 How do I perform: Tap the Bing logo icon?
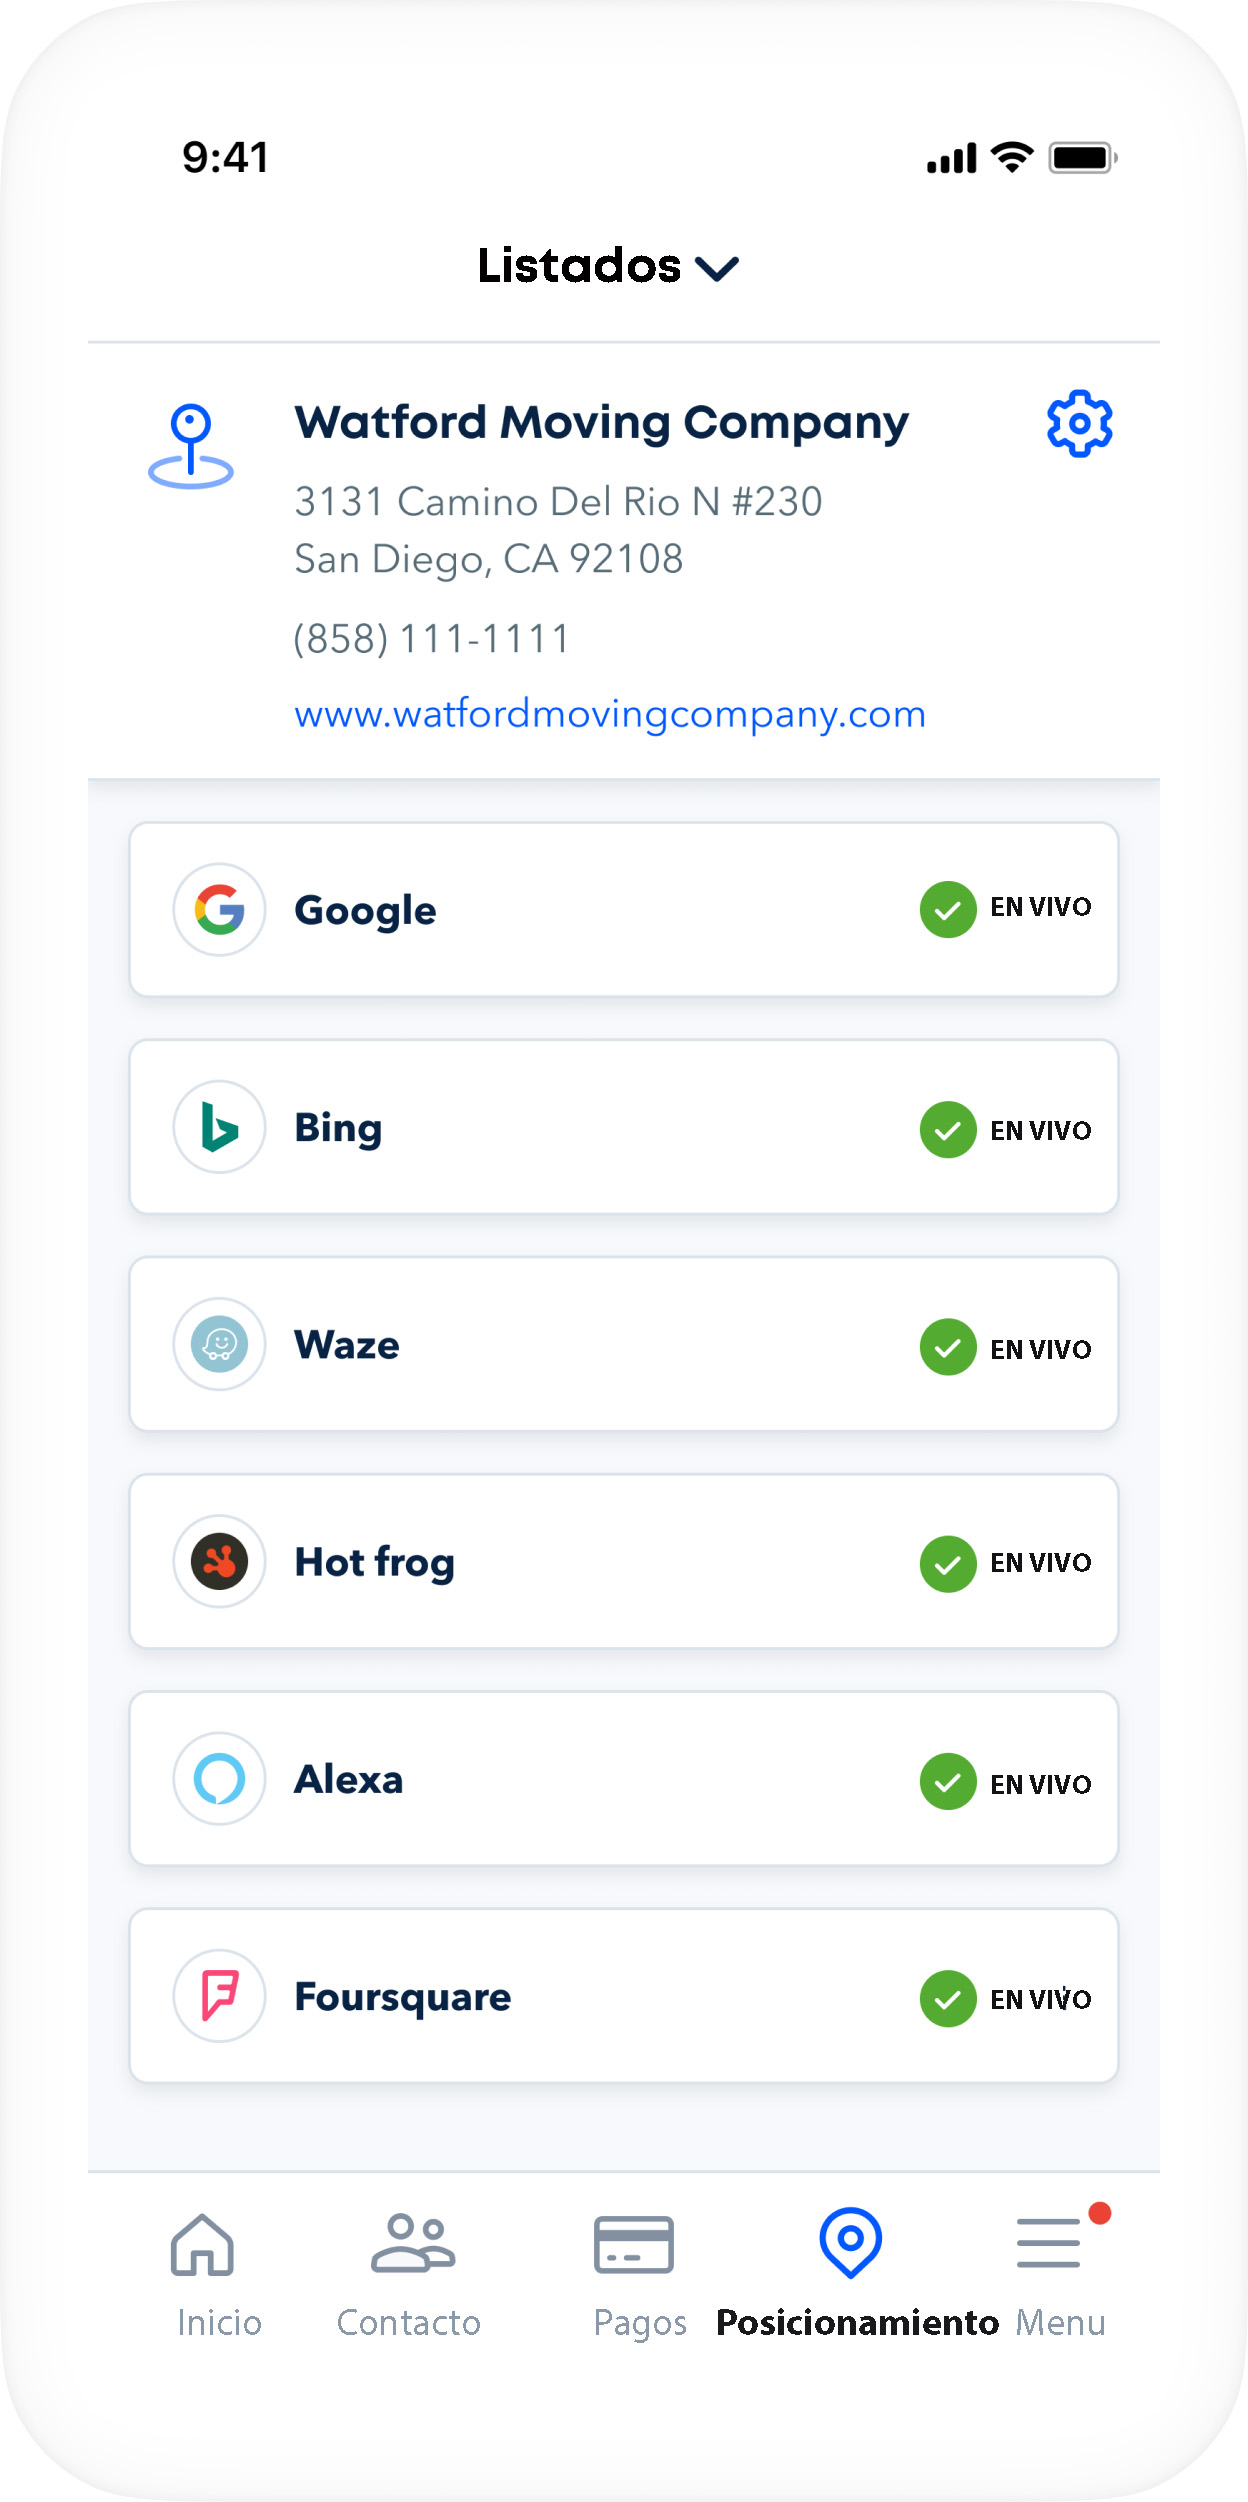(x=219, y=1127)
